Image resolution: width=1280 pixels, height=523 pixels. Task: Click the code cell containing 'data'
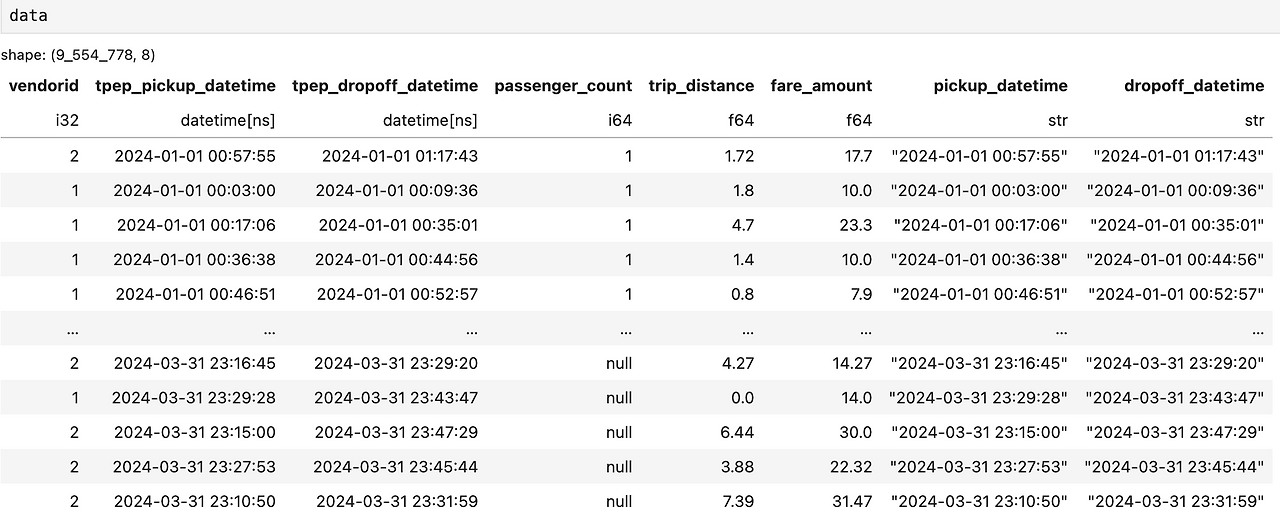(640, 16)
